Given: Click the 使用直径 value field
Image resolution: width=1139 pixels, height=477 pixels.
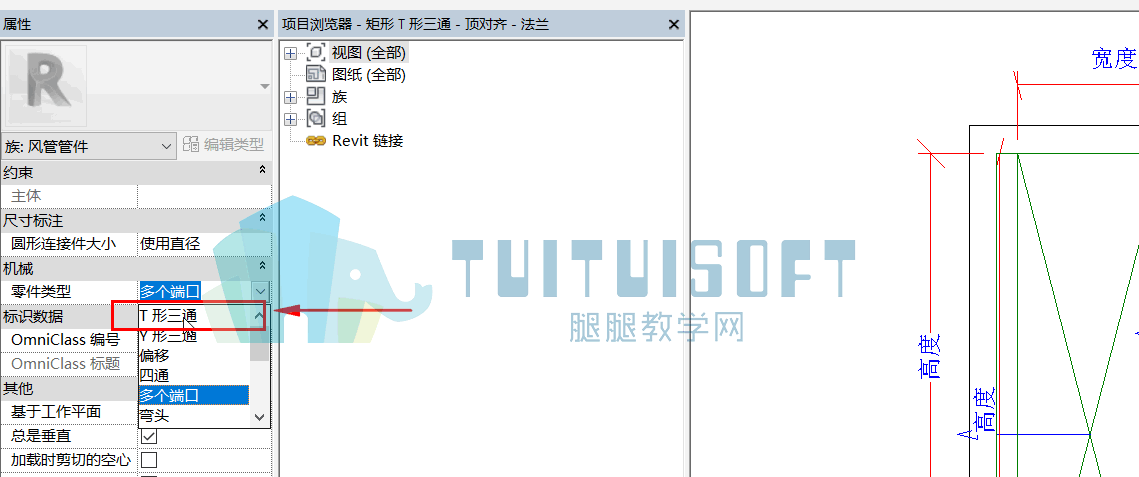Looking at the screenshot, I should click(204, 243).
